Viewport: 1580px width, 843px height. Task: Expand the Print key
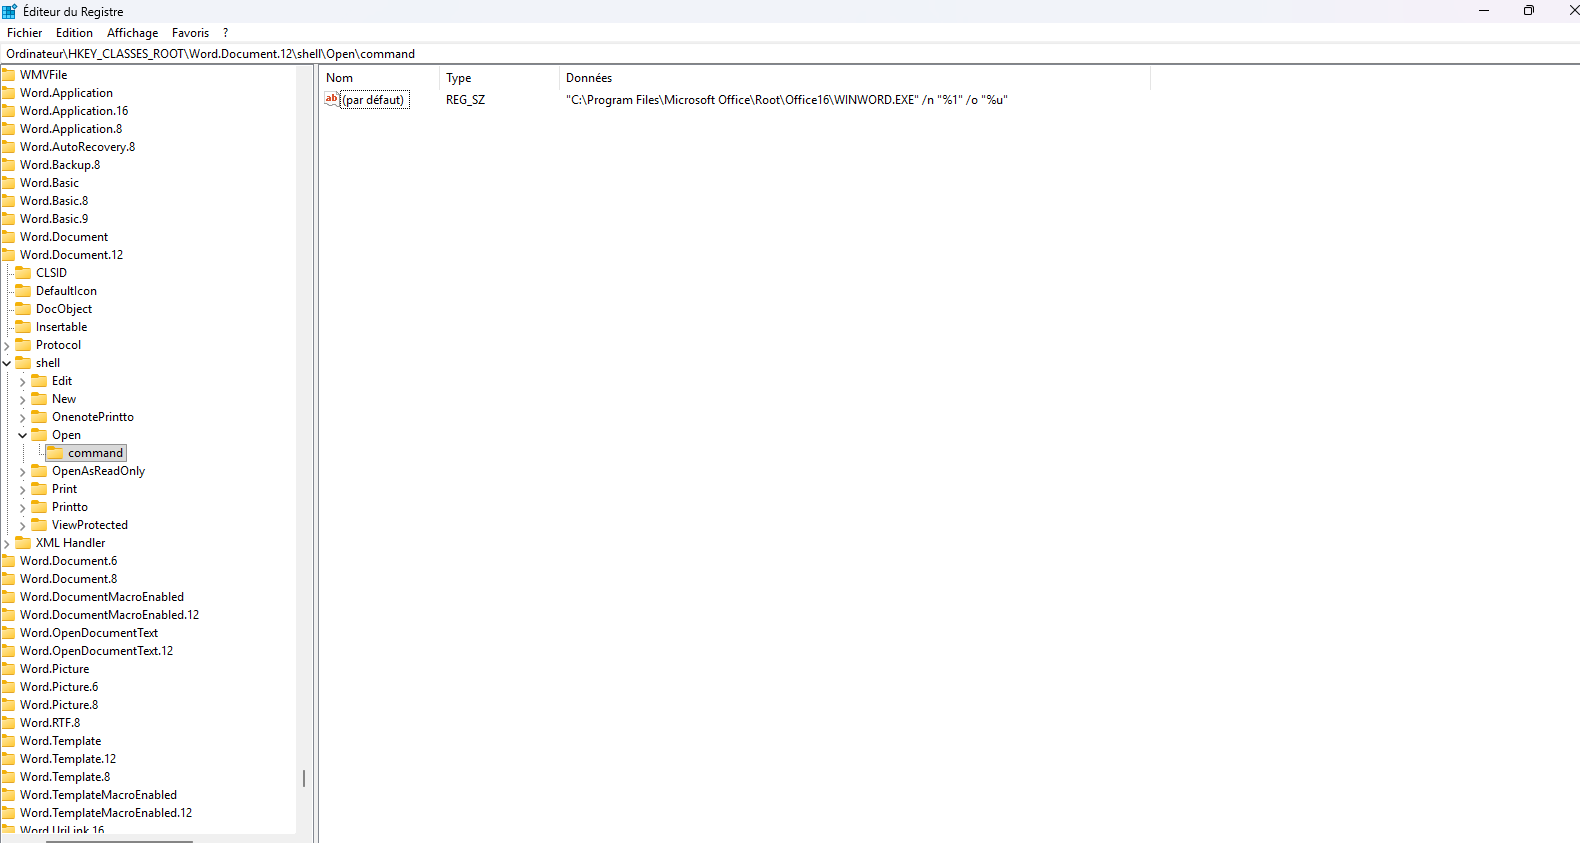tap(22, 489)
